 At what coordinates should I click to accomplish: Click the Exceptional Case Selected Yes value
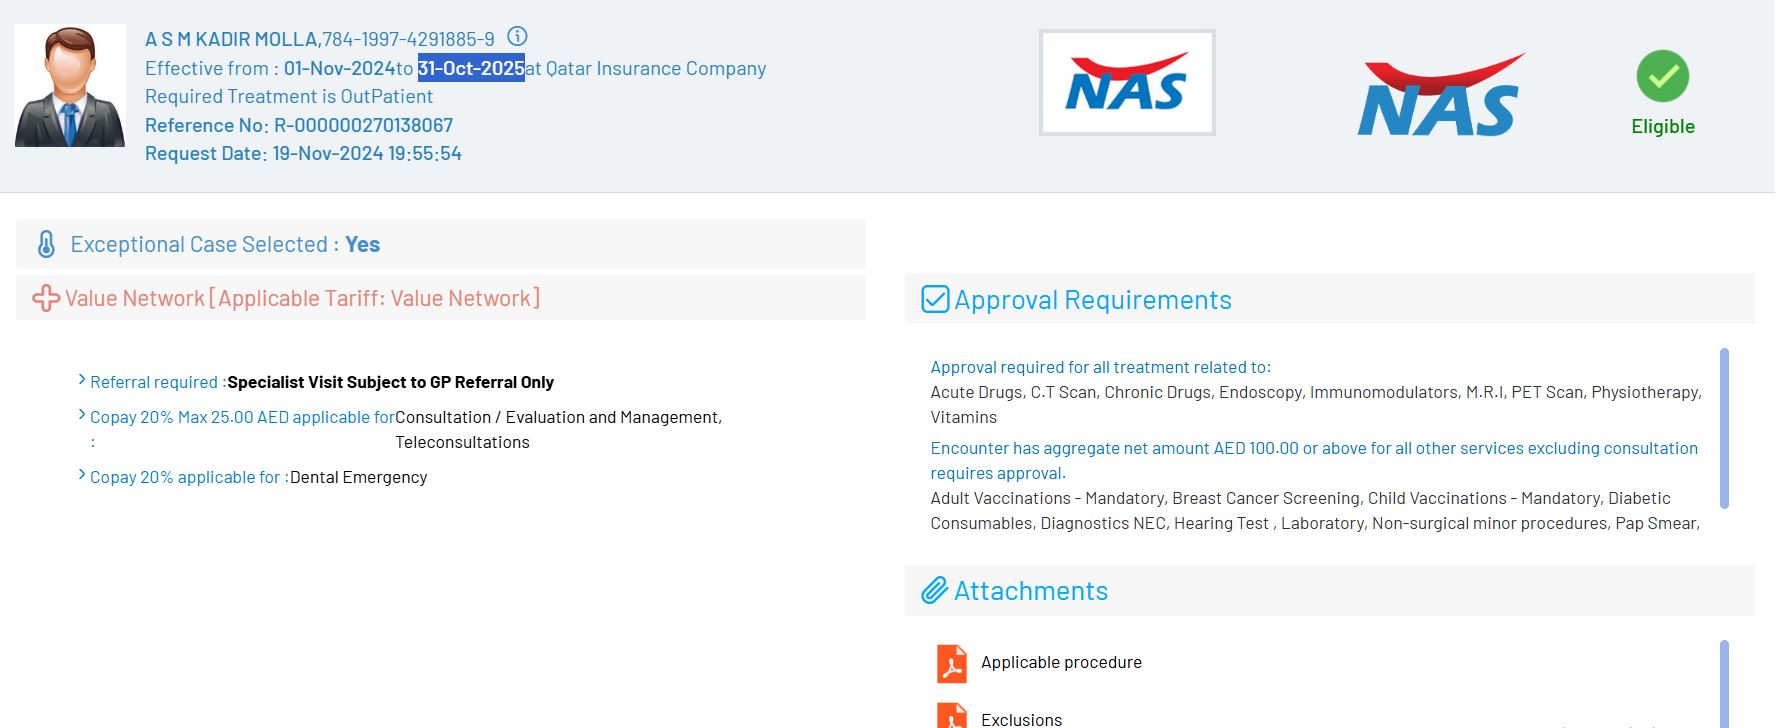(362, 244)
